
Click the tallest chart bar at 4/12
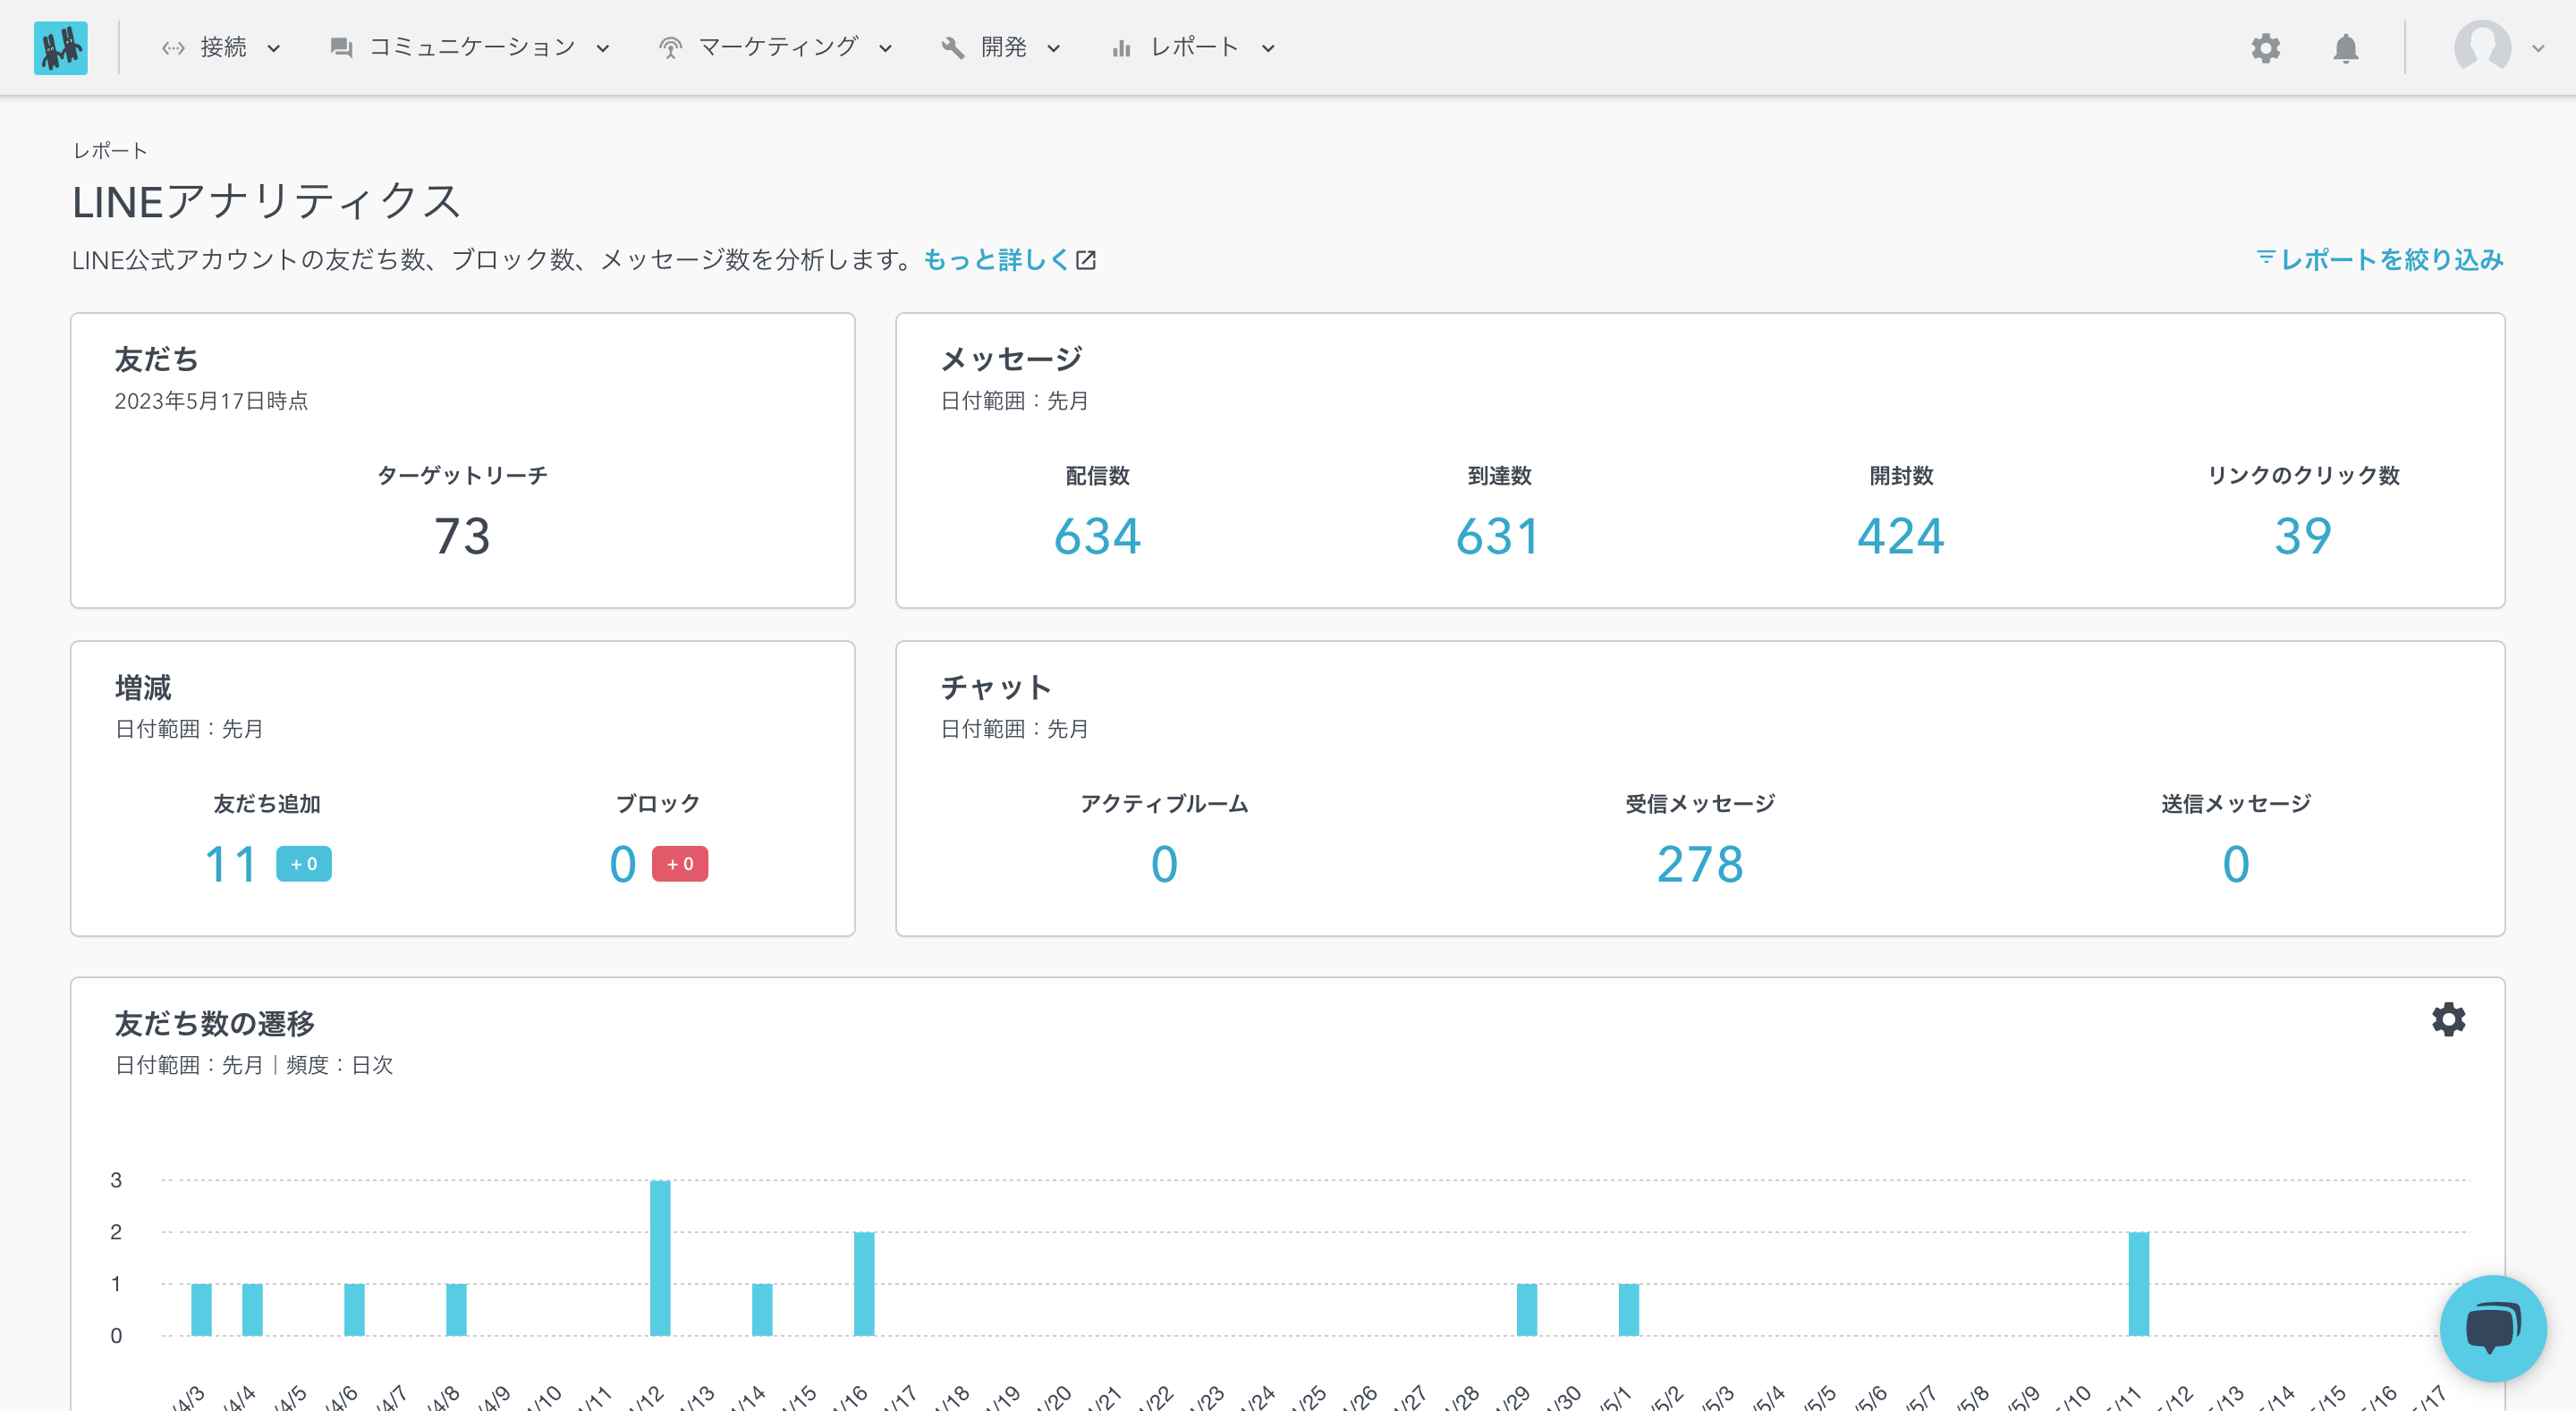[660, 1258]
